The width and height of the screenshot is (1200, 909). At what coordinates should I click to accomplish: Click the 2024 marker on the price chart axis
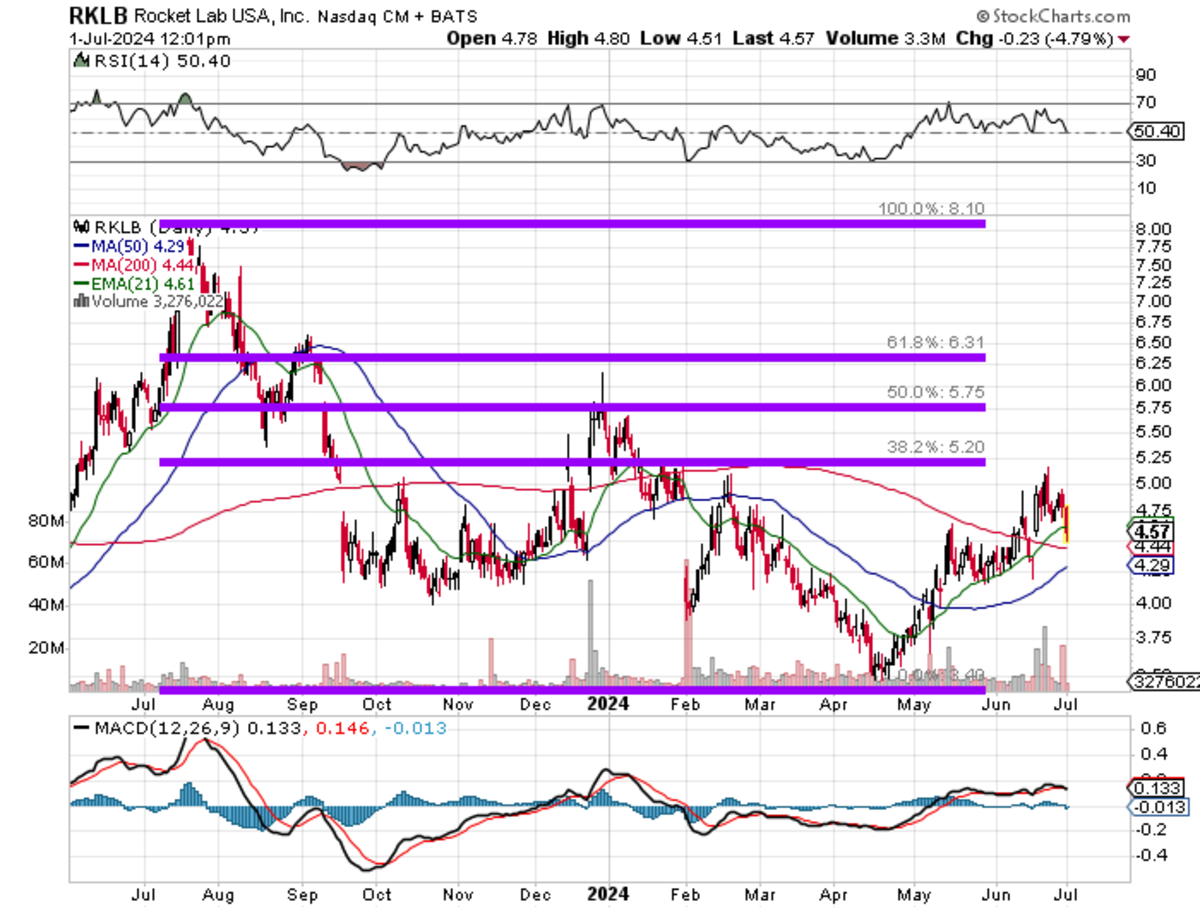608,703
